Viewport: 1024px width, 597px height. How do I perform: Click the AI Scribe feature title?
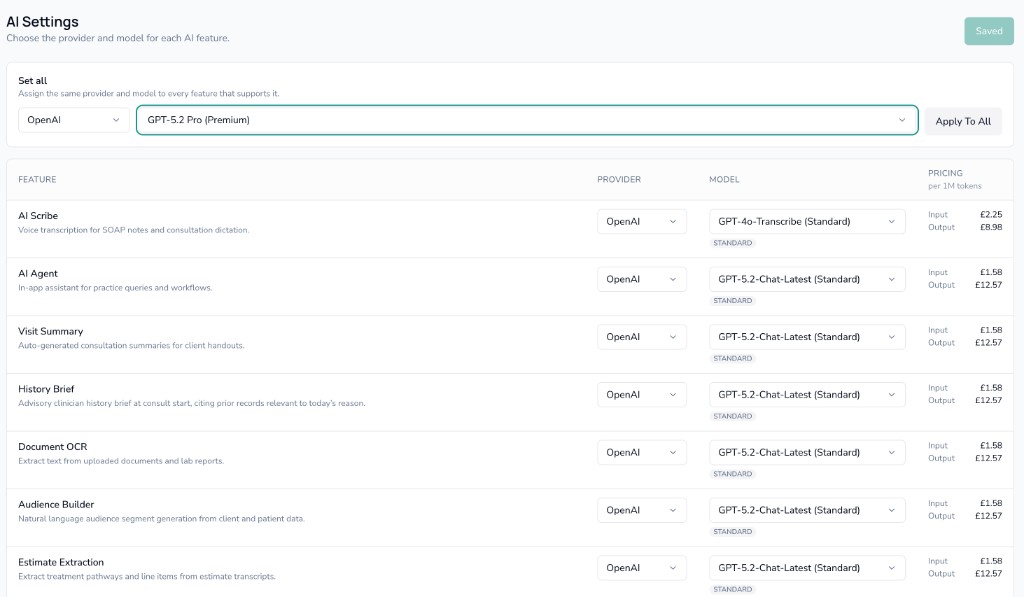(38, 216)
